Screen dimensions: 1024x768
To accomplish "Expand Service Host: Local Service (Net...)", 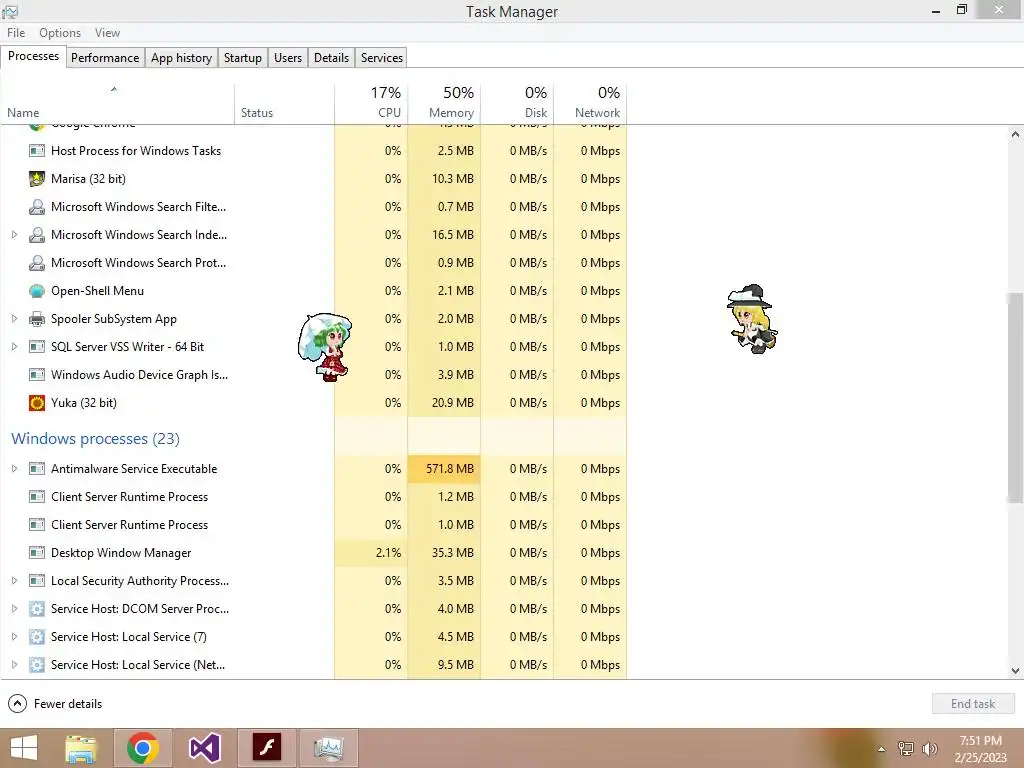I will pyautogui.click(x=14, y=665).
